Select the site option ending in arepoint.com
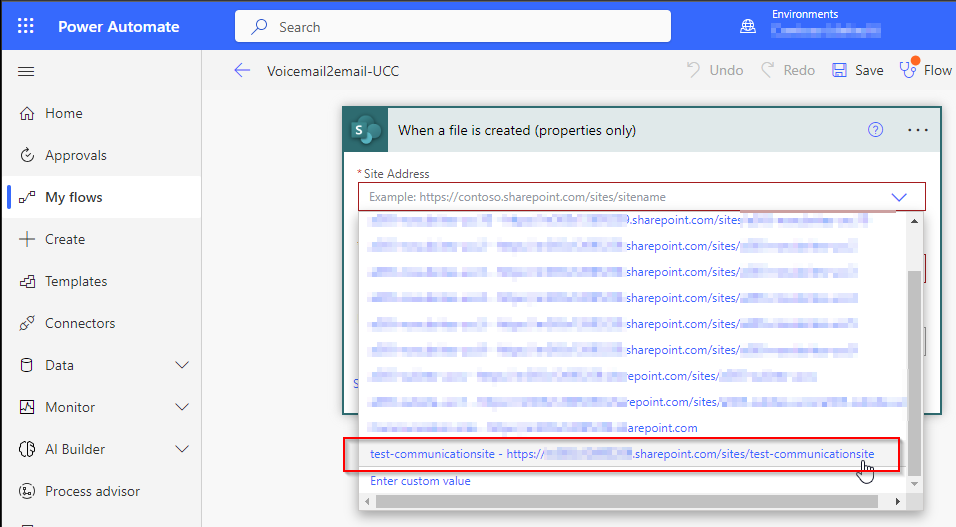 [x=632, y=428]
